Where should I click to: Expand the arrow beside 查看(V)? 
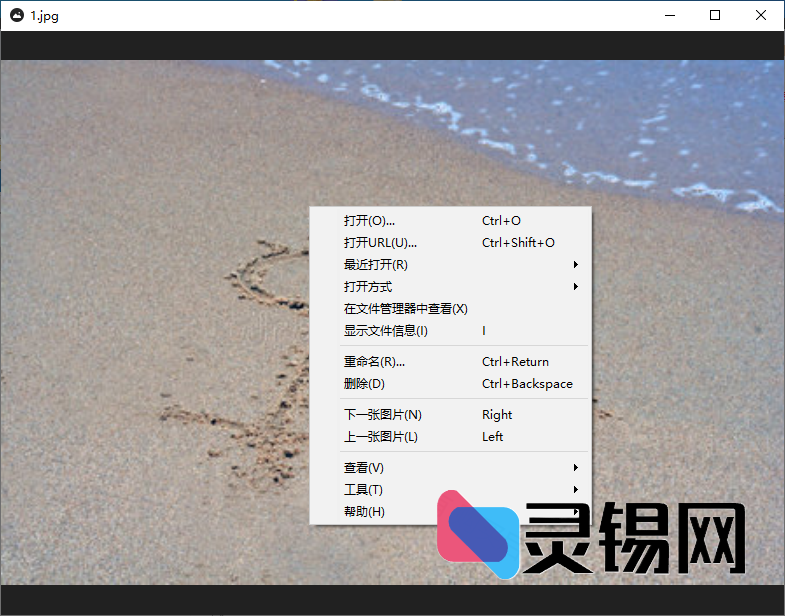(576, 467)
